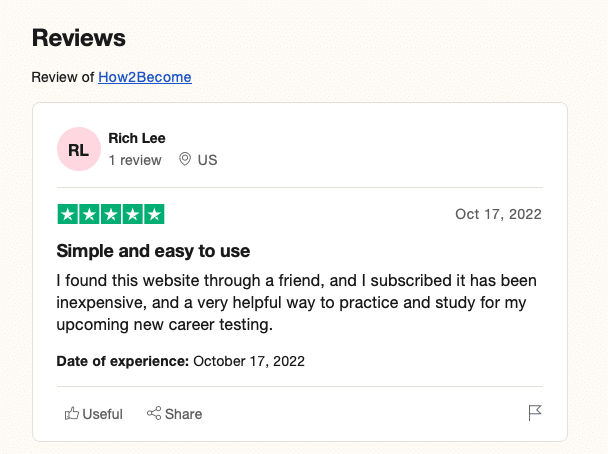Image resolution: width=608 pixels, height=454 pixels.
Task: Click the fifth green rating star
Action: [x=154, y=214]
